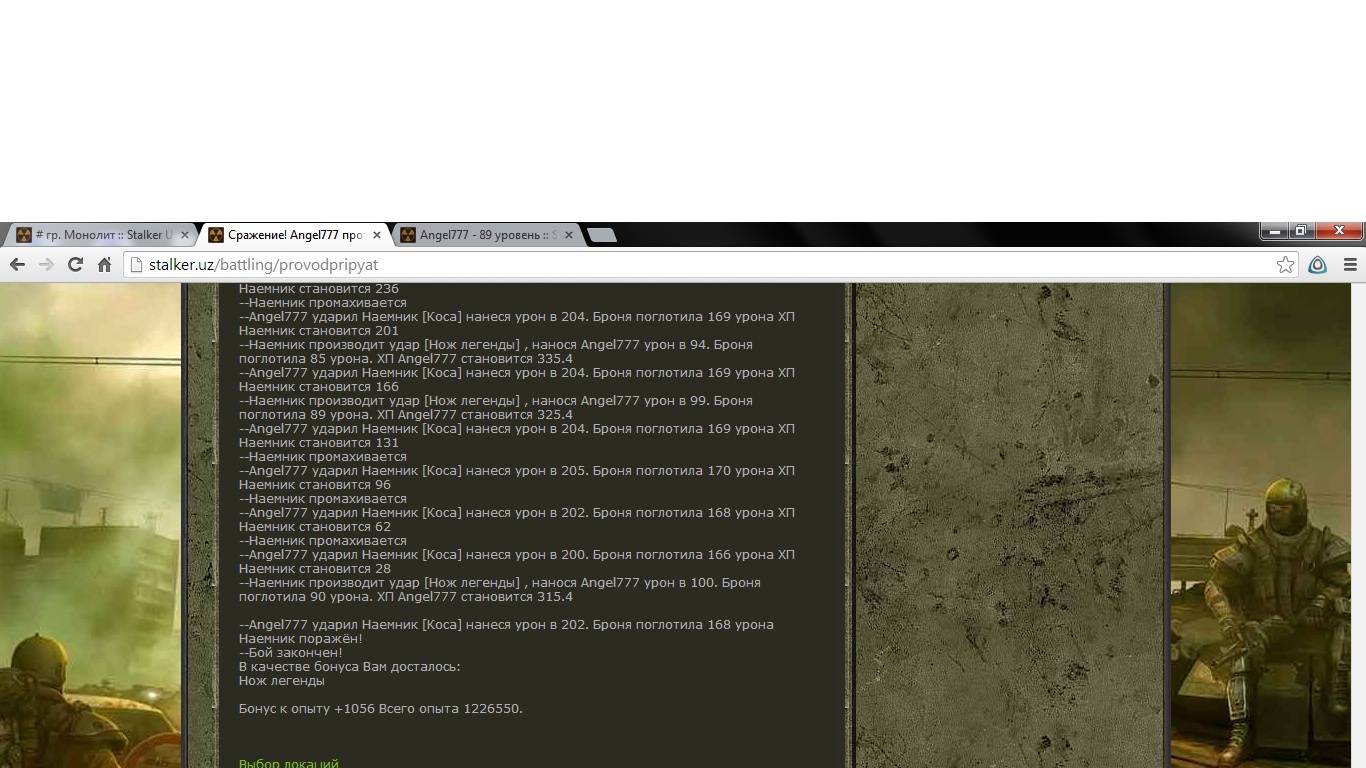Bookmark this page with the star icon
The image size is (1366, 768).
click(x=1285, y=265)
